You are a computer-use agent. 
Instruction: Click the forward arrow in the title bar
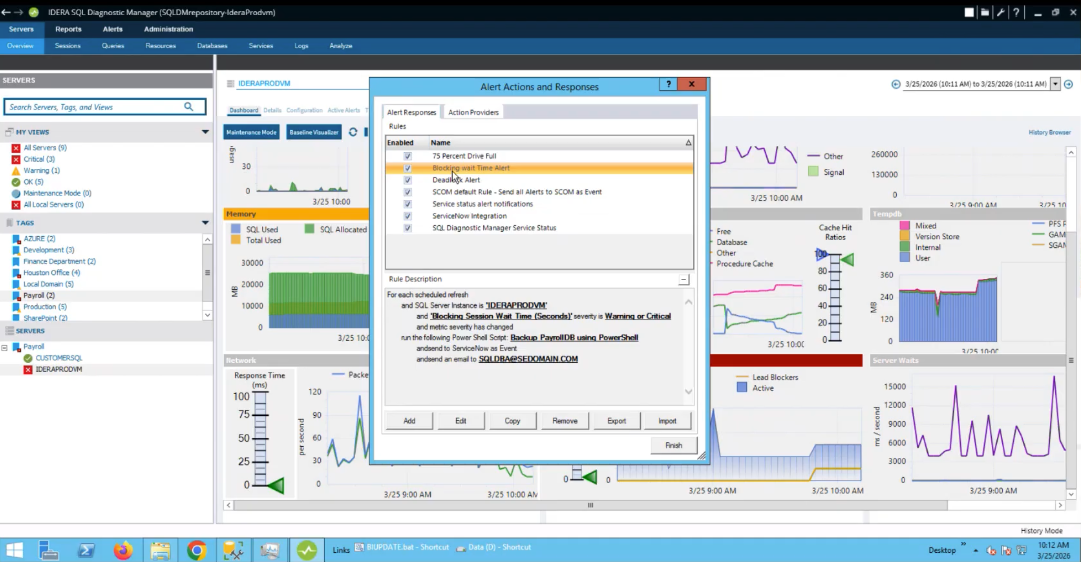(x=19, y=12)
